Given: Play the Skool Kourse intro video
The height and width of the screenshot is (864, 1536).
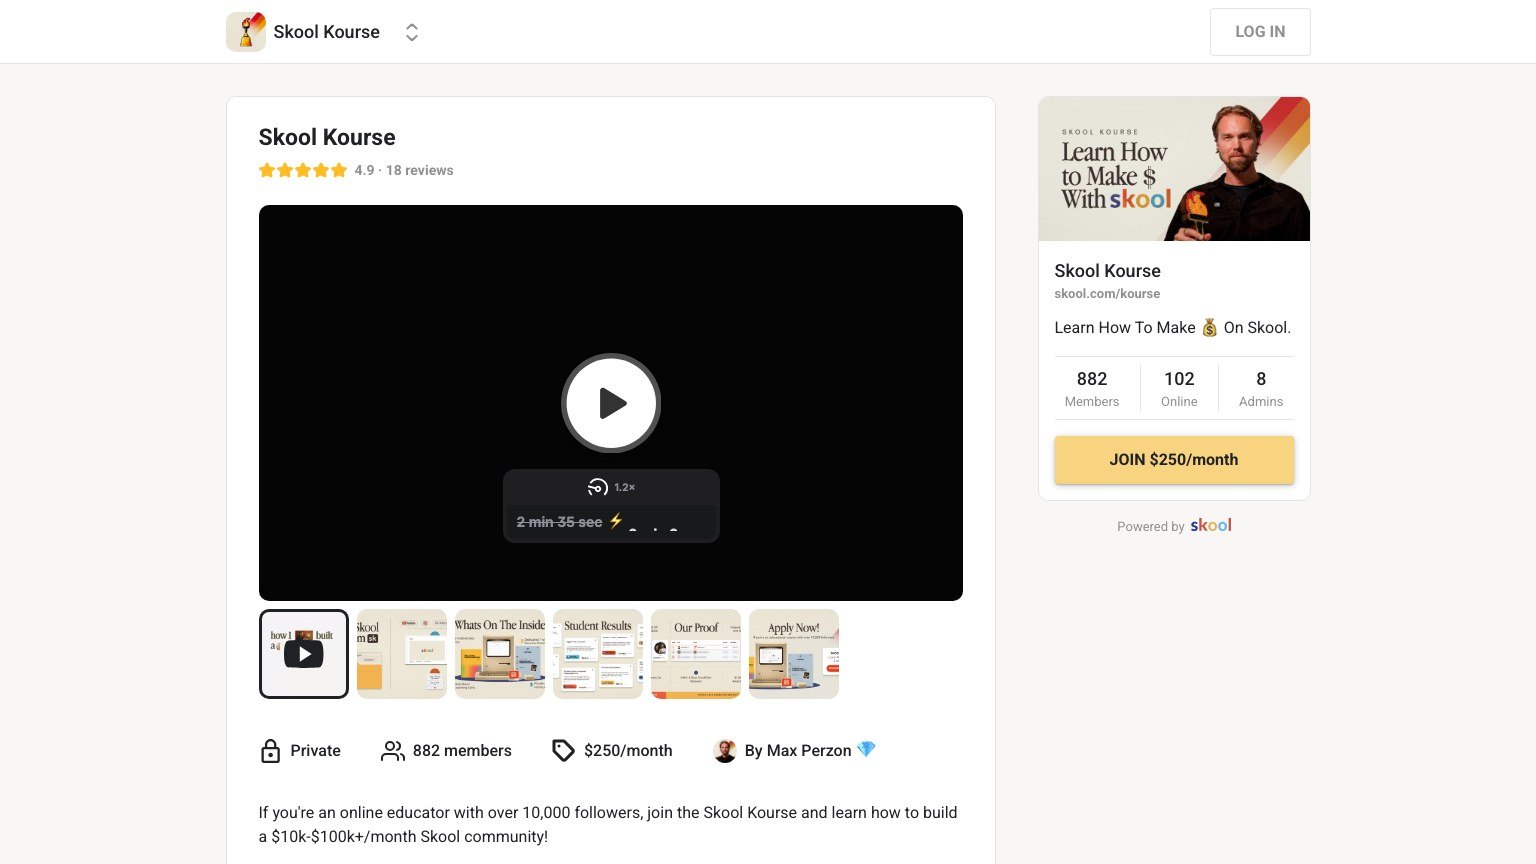Looking at the screenshot, I should click(x=611, y=403).
